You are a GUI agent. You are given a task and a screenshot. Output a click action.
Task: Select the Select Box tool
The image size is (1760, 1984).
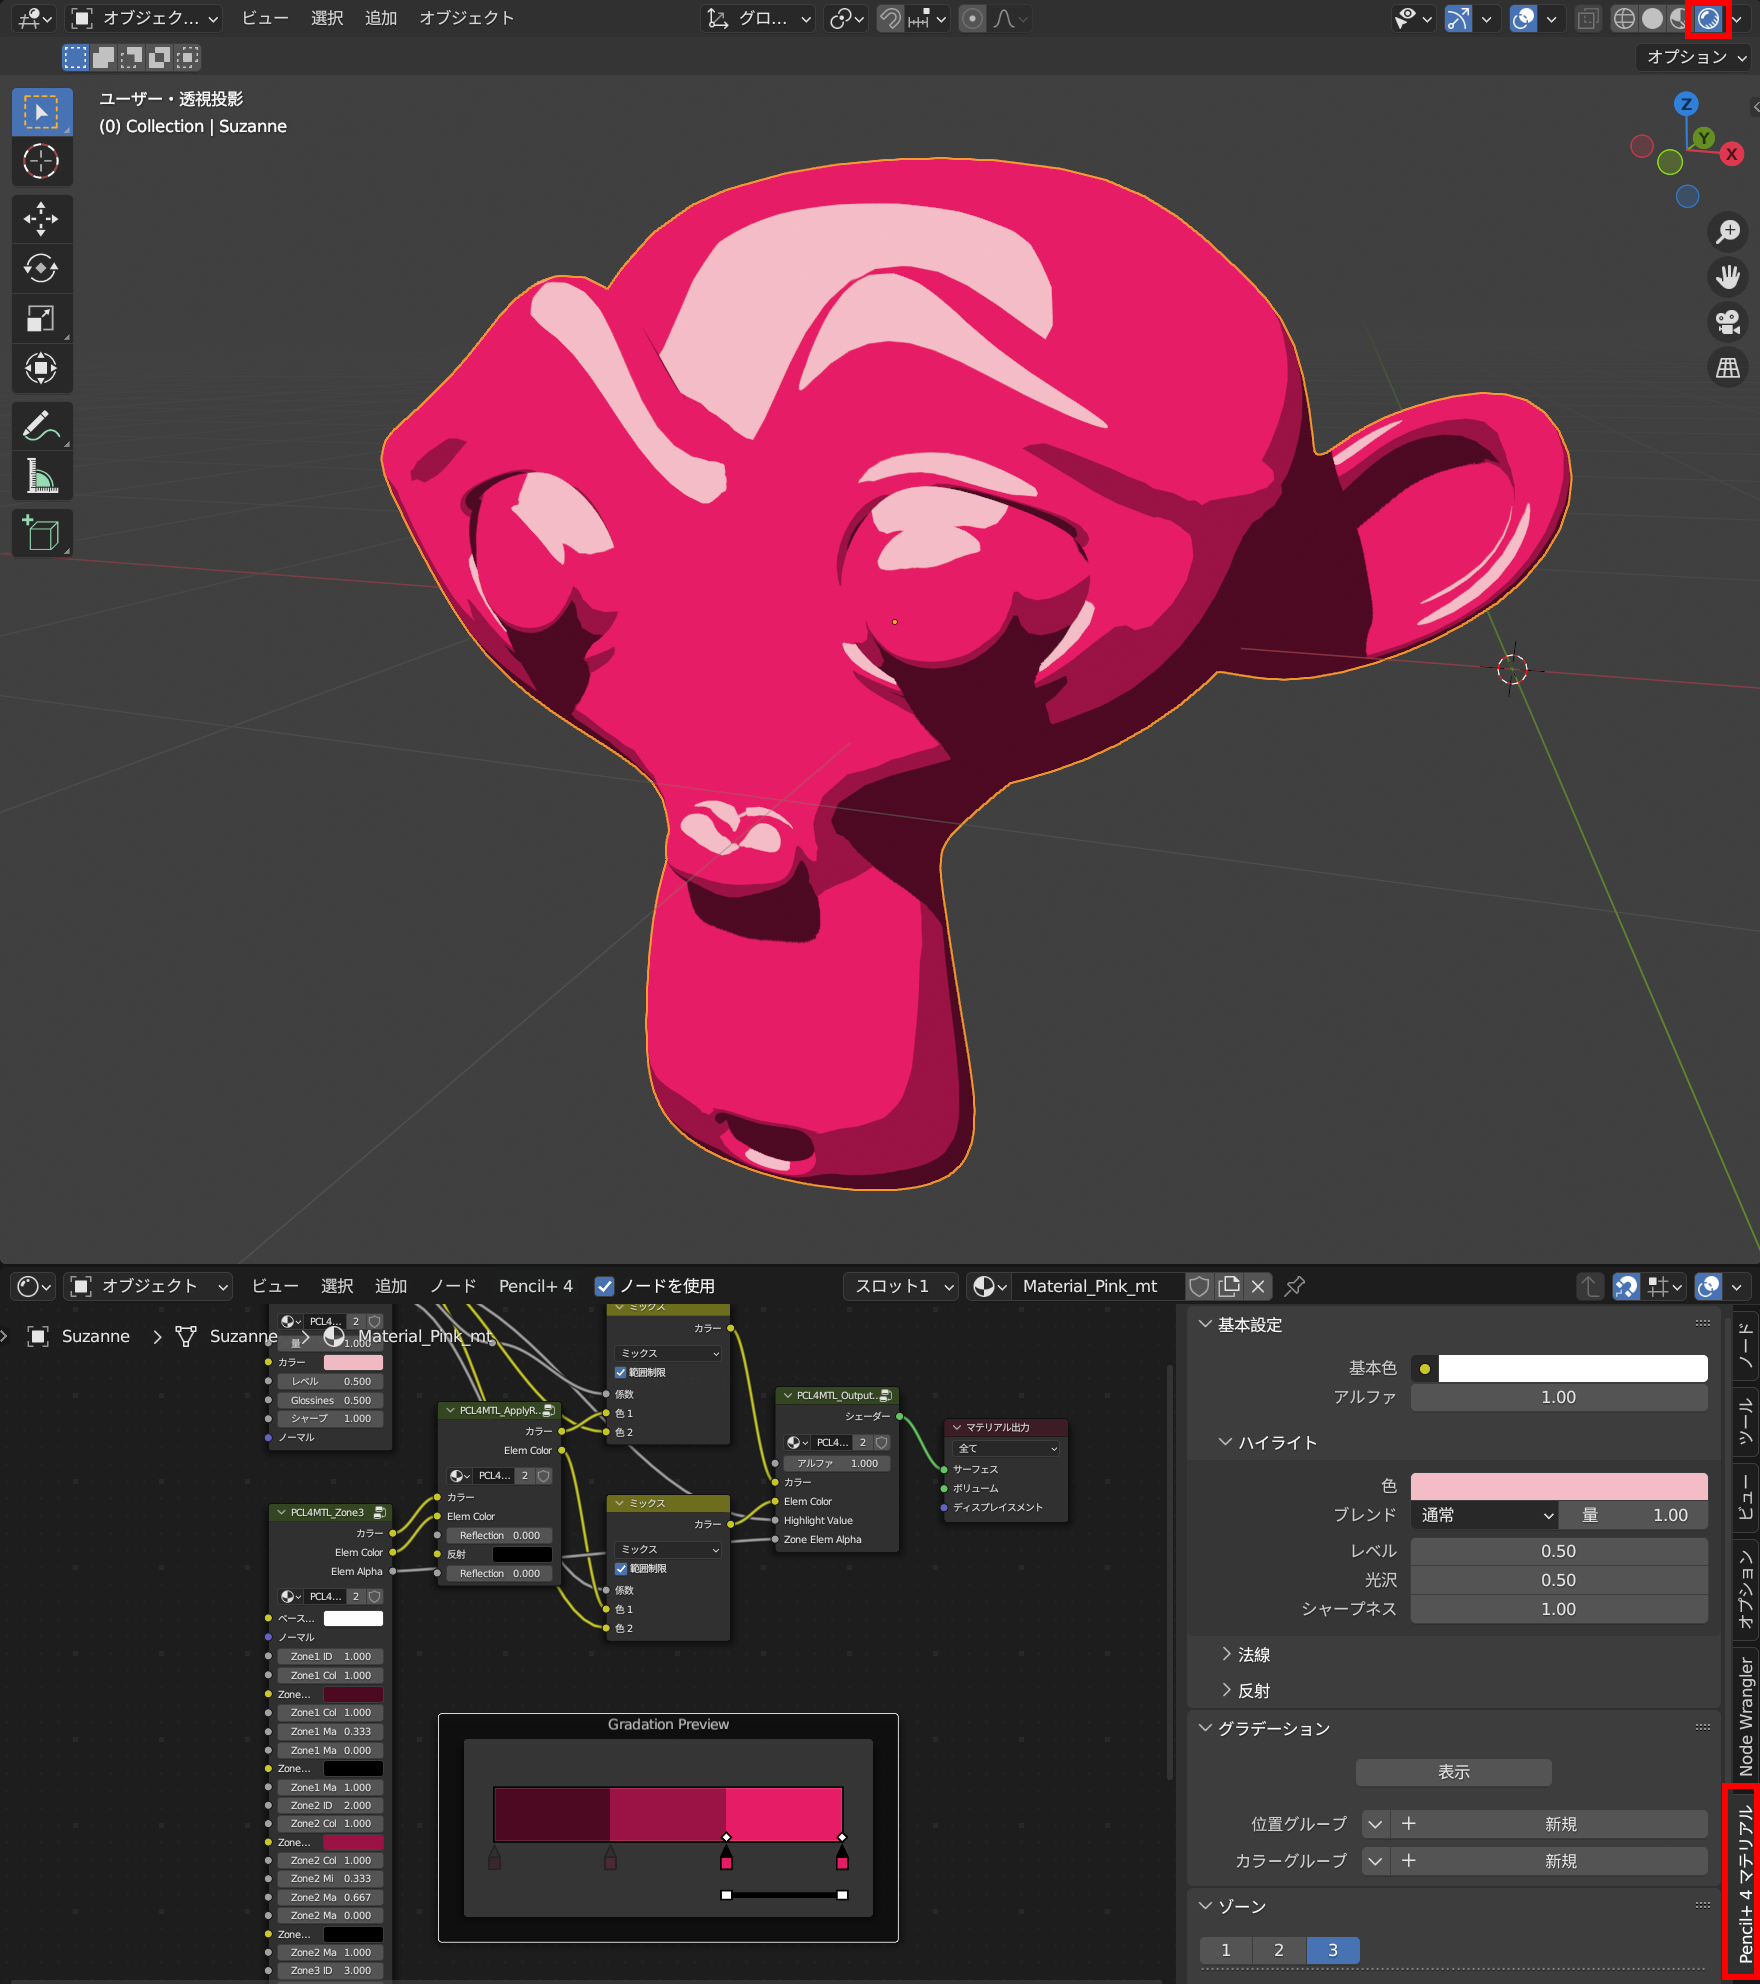pos(41,112)
